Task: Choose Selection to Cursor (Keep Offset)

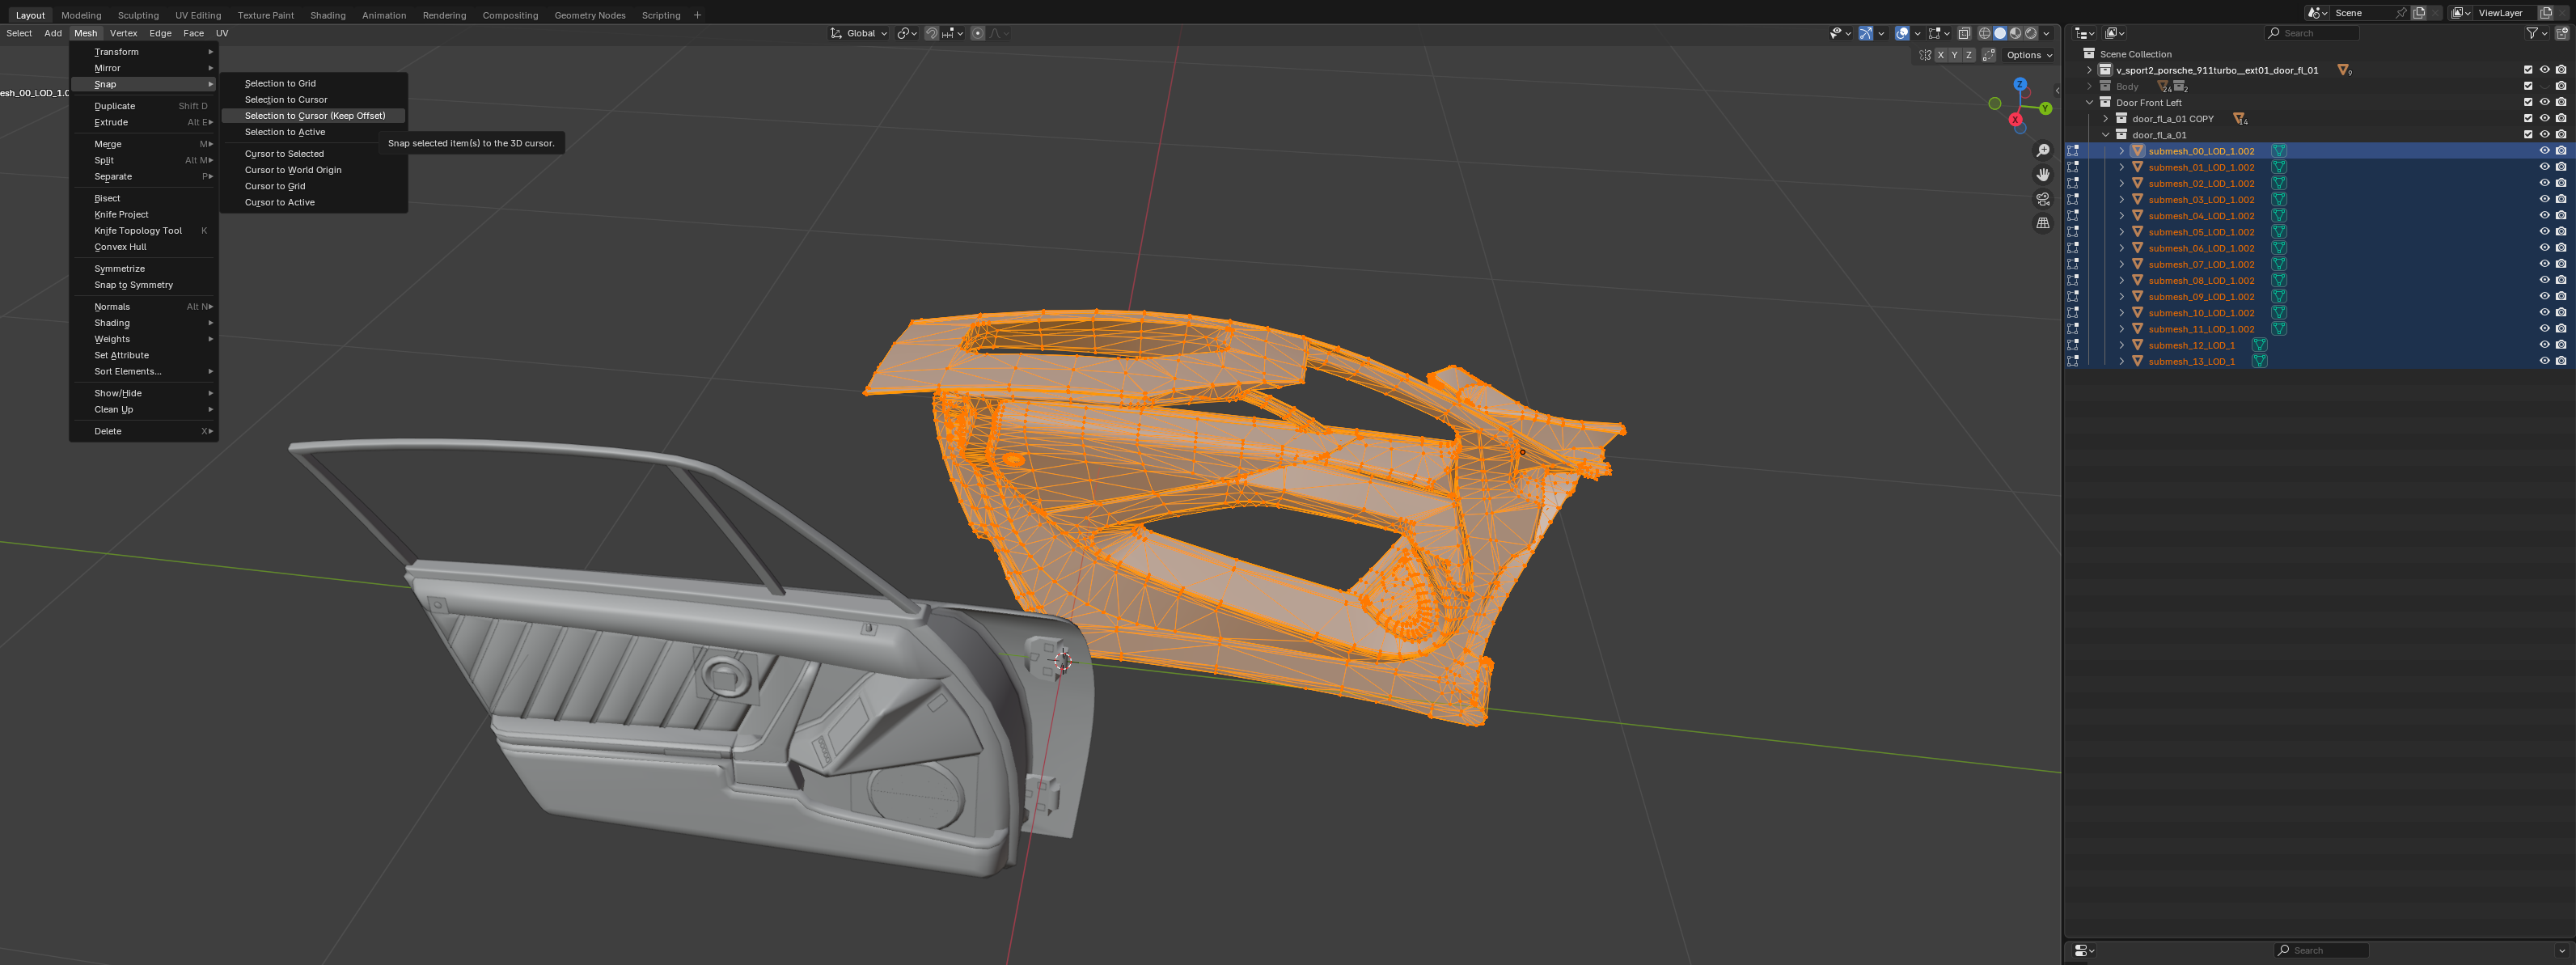Action: [x=314, y=116]
